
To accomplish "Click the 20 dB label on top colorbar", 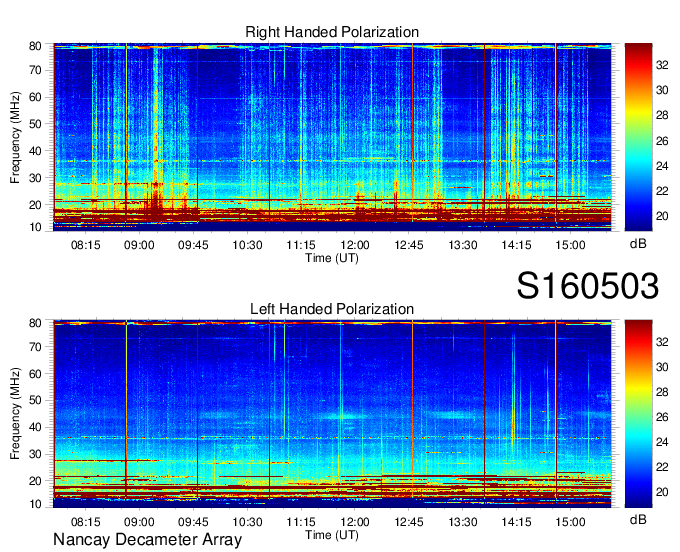I will pyautogui.click(x=662, y=216).
